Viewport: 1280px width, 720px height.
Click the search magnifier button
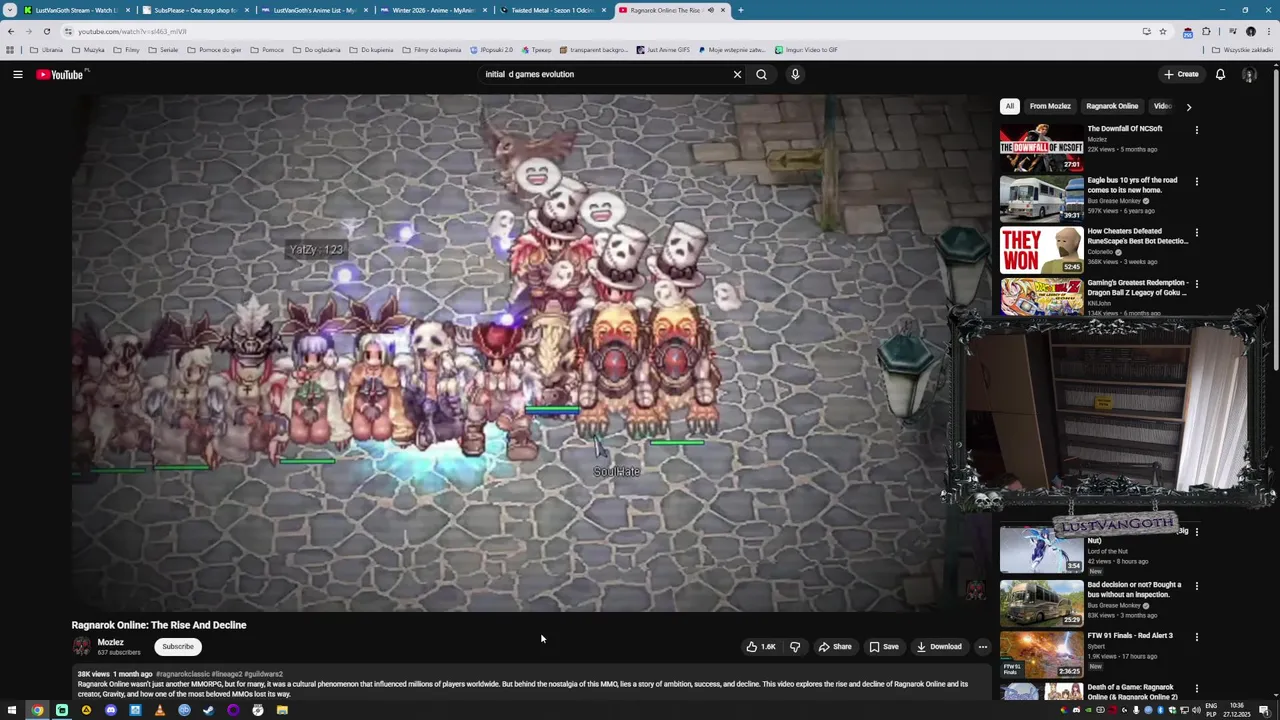click(x=761, y=74)
